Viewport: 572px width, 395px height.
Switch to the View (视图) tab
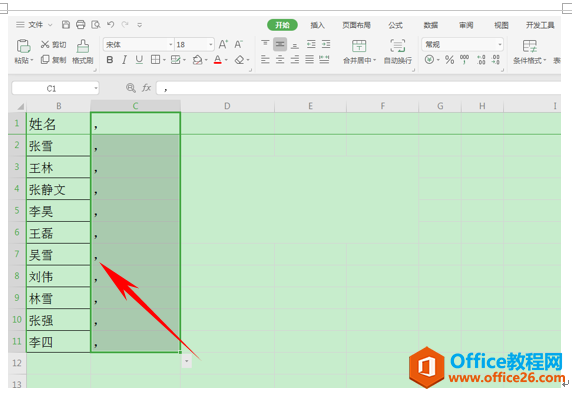tap(501, 25)
